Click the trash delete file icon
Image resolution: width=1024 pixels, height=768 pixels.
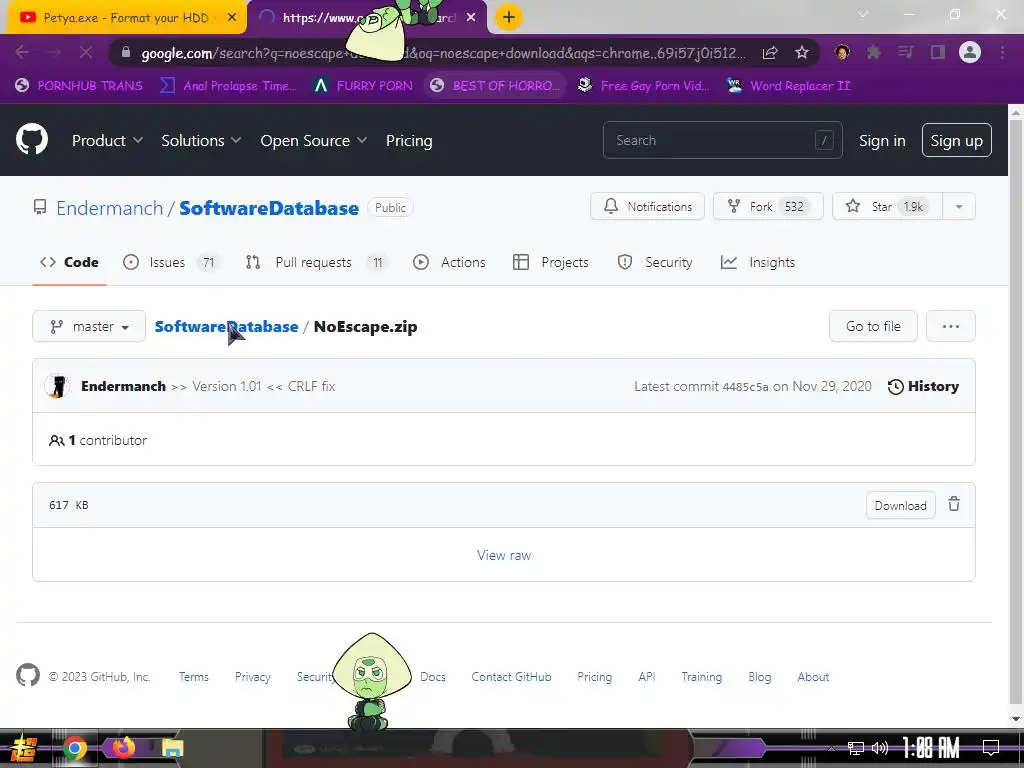(954, 504)
